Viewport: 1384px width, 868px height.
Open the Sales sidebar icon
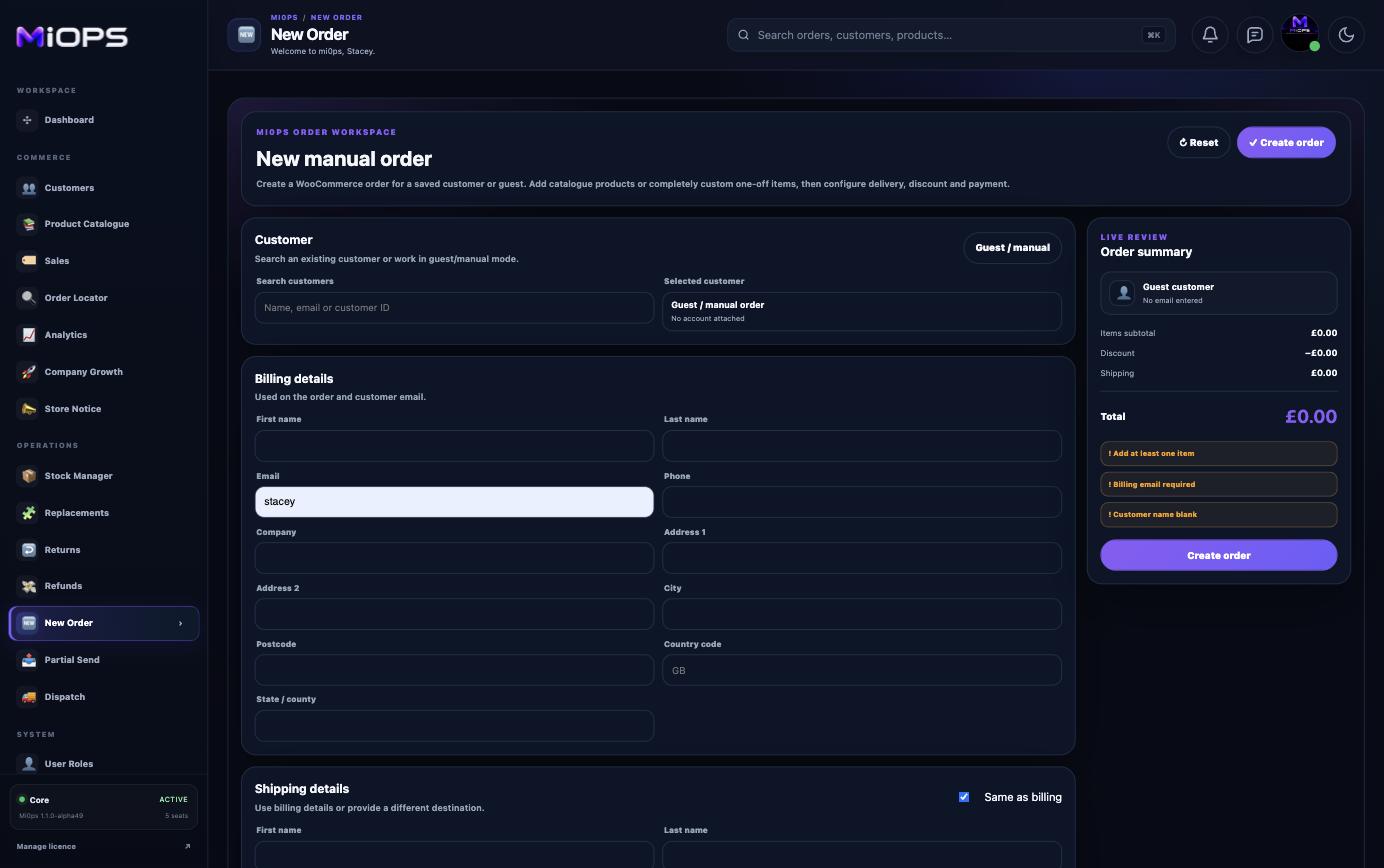pyautogui.click(x=28, y=261)
